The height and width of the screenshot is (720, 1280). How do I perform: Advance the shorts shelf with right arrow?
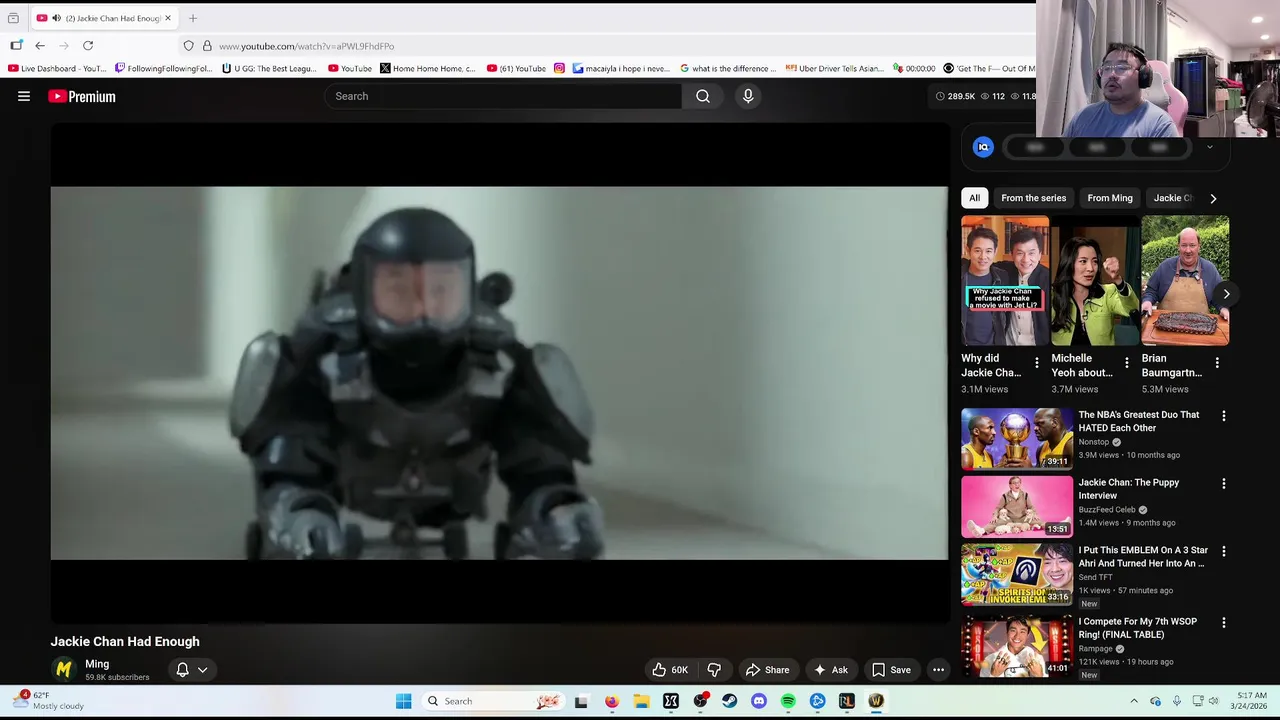(1226, 294)
